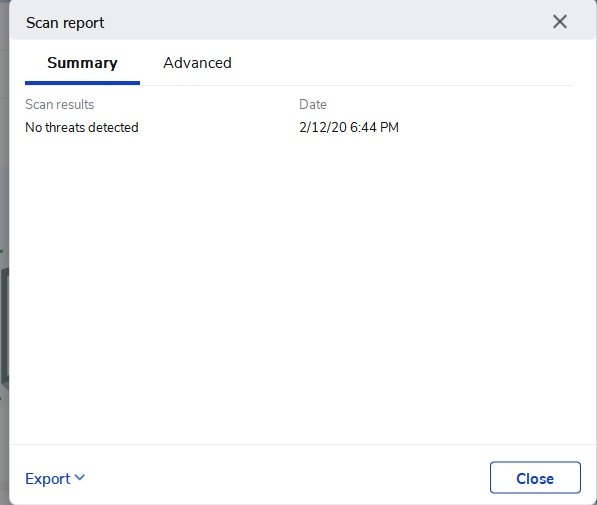Screen dimensions: 597x505
Task: Click the 'Scan results' column label
Action: 59,104
